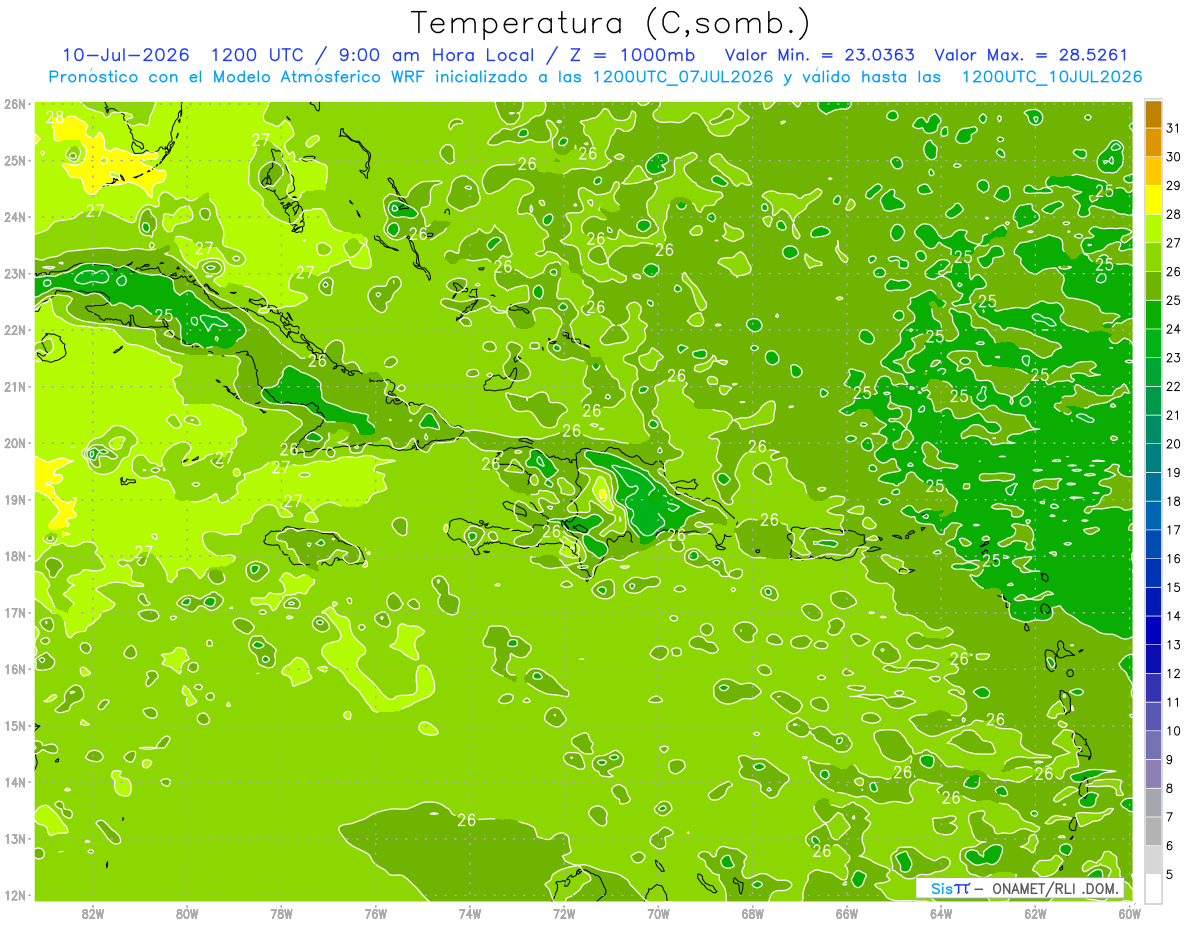Image resolution: width=1200 pixels, height=927 pixels.
Task: Click the blue swatch between 14 and 15
Action: 1153,601
